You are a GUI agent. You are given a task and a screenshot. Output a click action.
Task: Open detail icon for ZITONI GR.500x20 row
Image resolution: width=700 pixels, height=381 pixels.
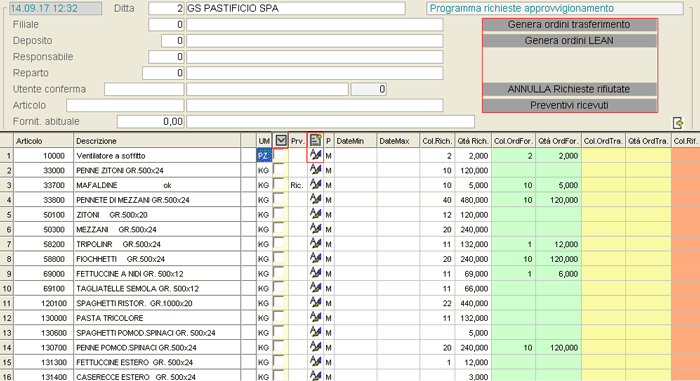(316, 214)
